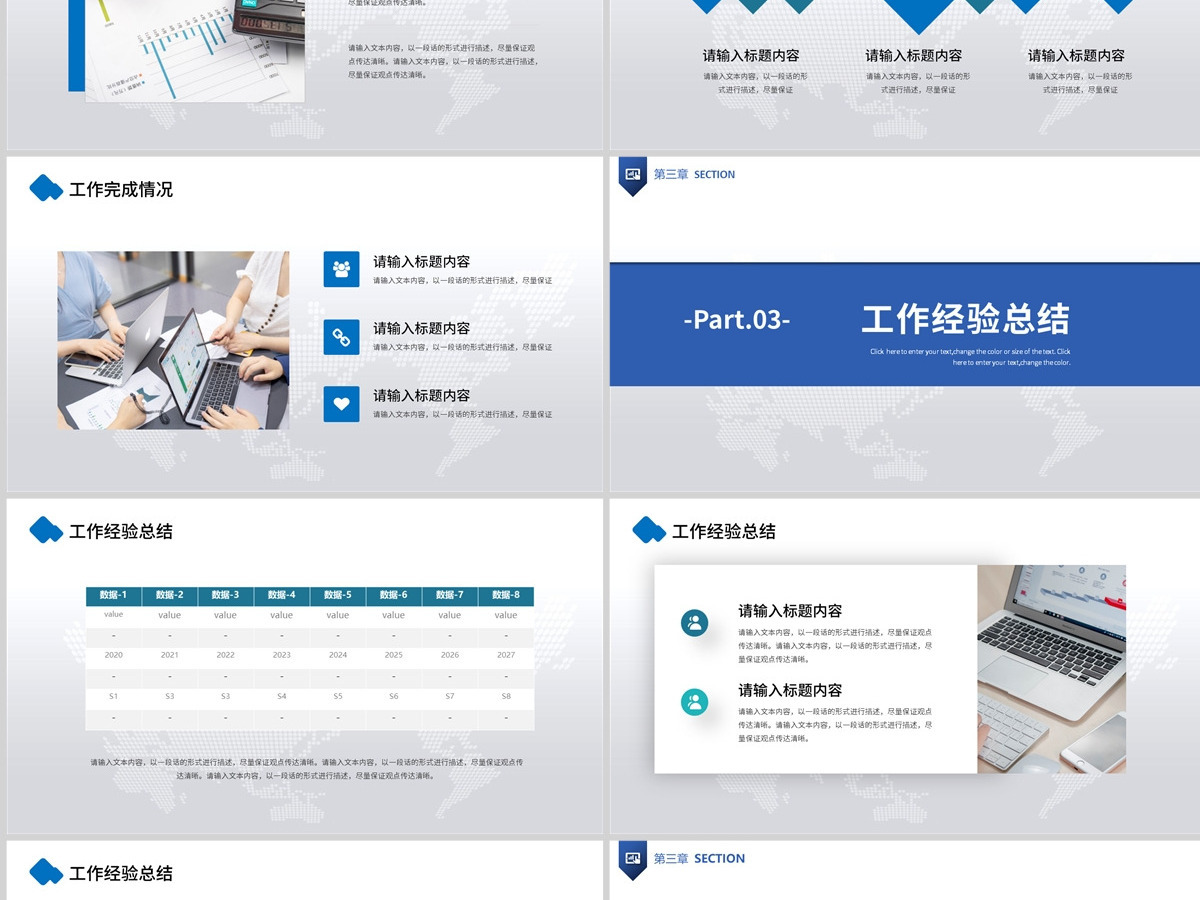This screenshot has width=1200, height=900.
Task: Select the photo of people working on laptops
Action: click(x=173, y=340)
